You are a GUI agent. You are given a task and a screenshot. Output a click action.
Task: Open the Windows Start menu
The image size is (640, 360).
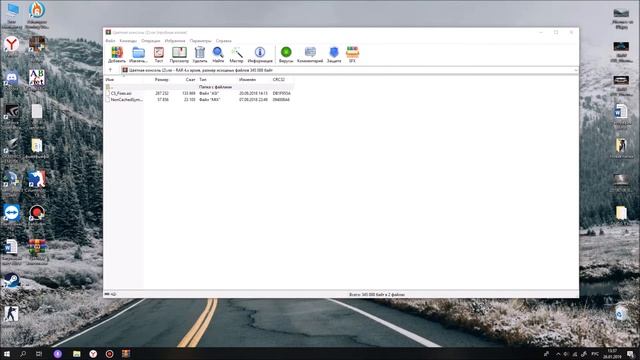[x=7, y=353]
